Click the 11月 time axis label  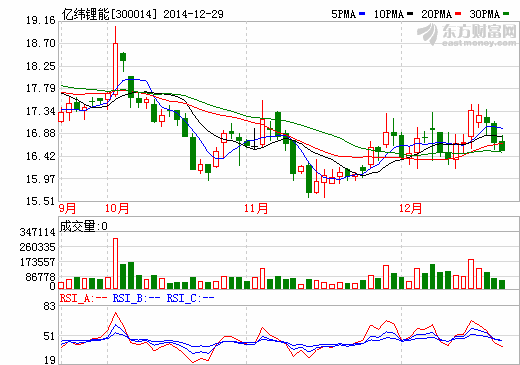[x=256, y=208]
